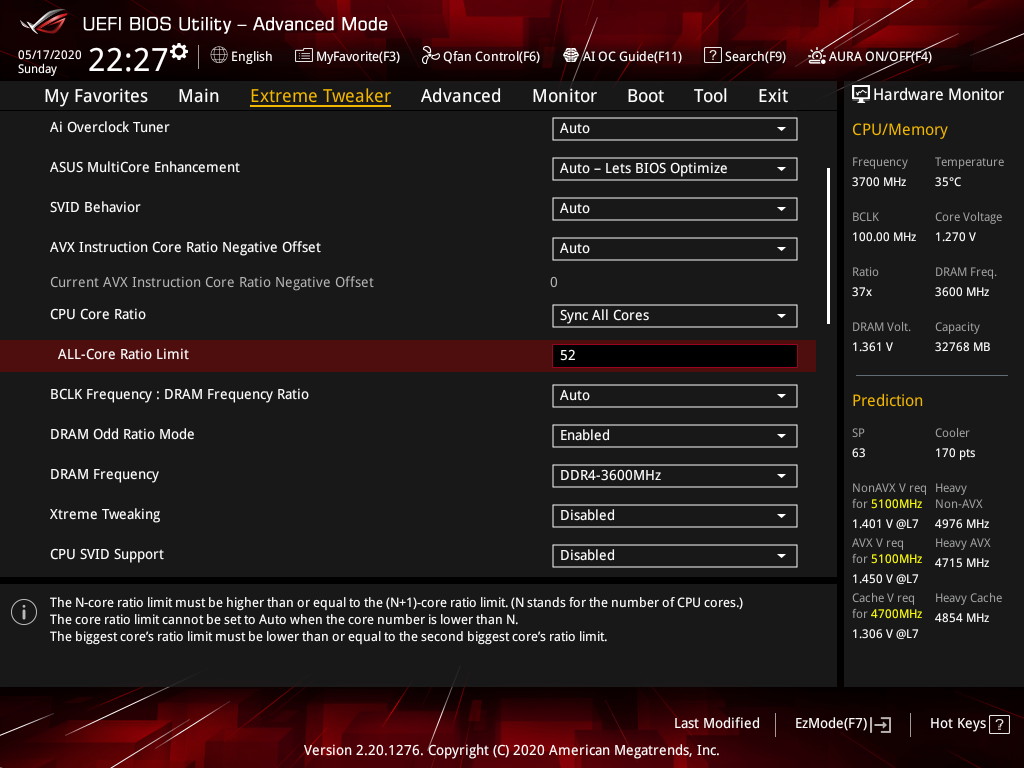Expand Xtreme Tweaking dropdown

point(675,515)
